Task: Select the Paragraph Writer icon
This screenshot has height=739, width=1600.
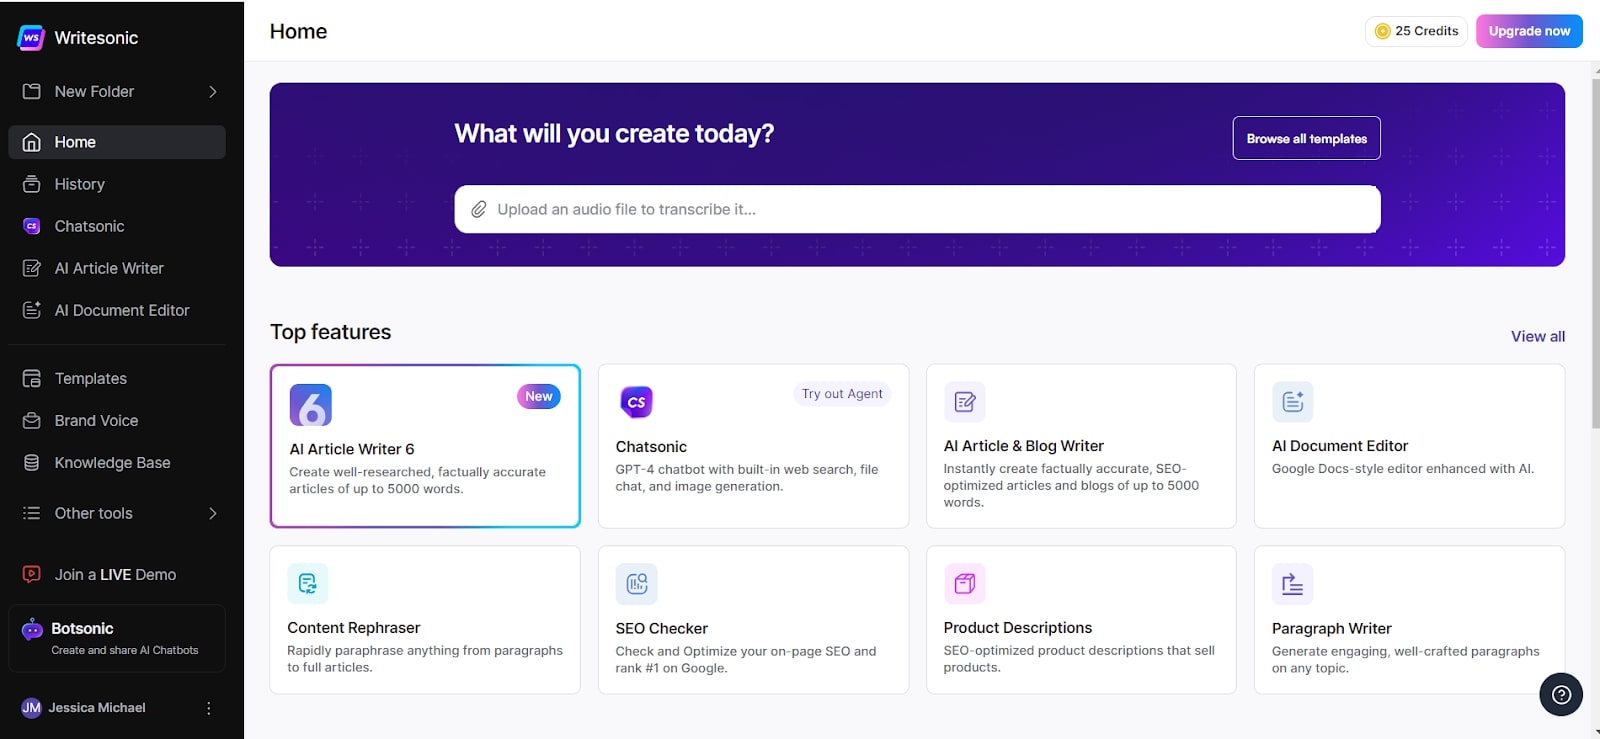Action: pyautogui.click(x=1292, y=584)
